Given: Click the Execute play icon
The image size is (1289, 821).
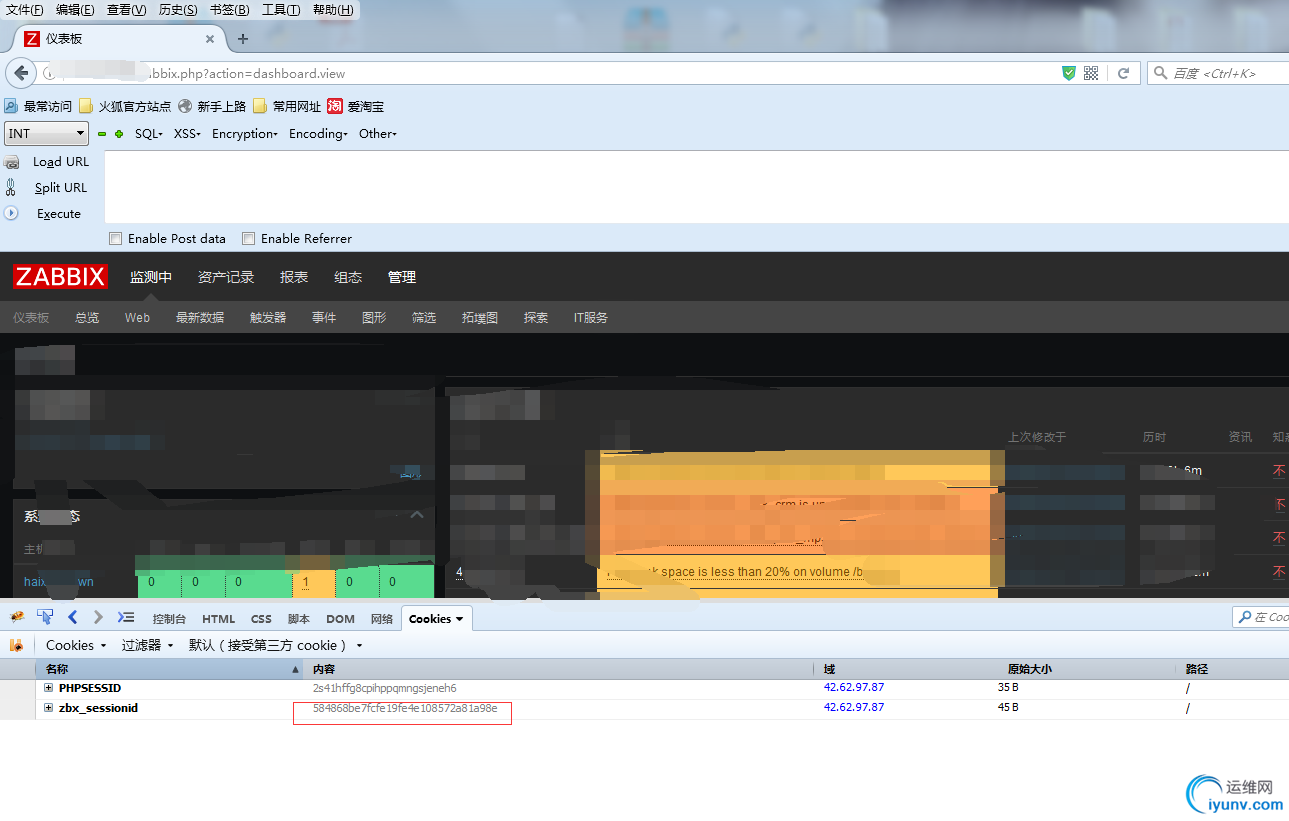Looking at the screenshot, I should click(12, 213).
